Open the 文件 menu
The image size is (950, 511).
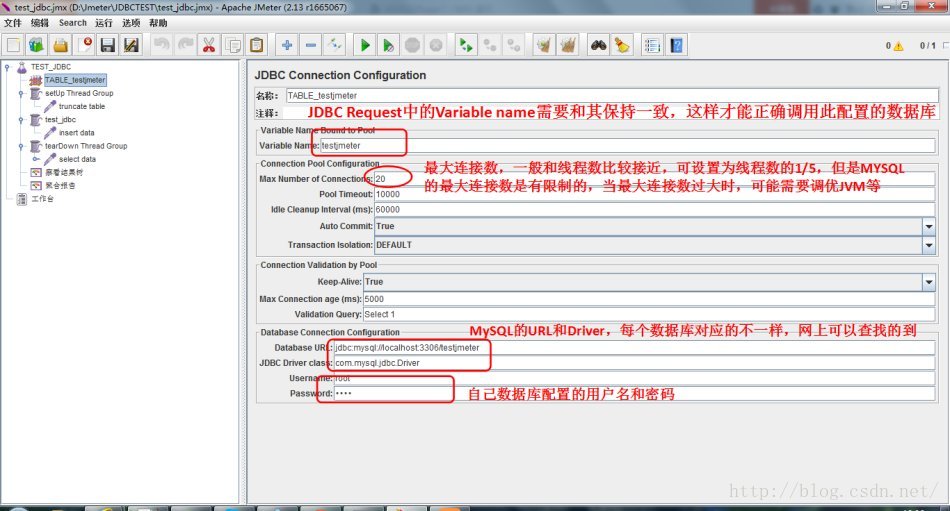pyautogui.click(x=13, y=23)
